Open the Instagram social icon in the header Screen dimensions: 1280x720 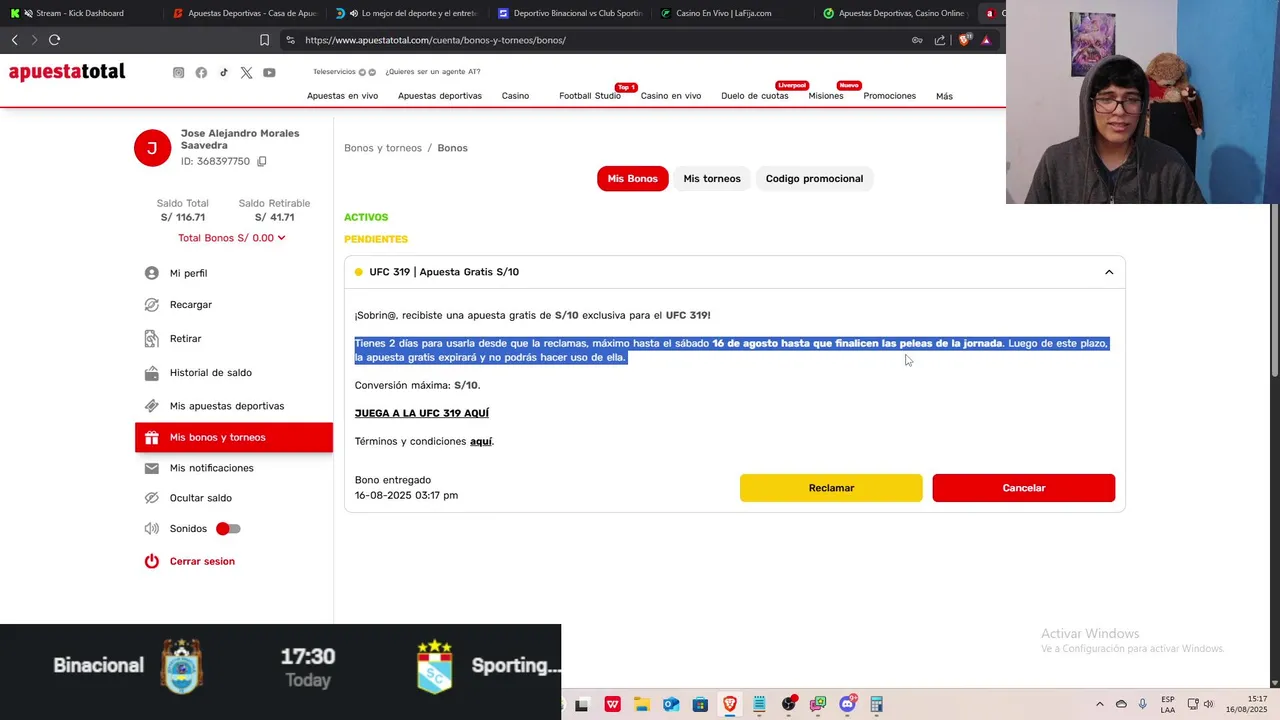(x=178, y=72)
